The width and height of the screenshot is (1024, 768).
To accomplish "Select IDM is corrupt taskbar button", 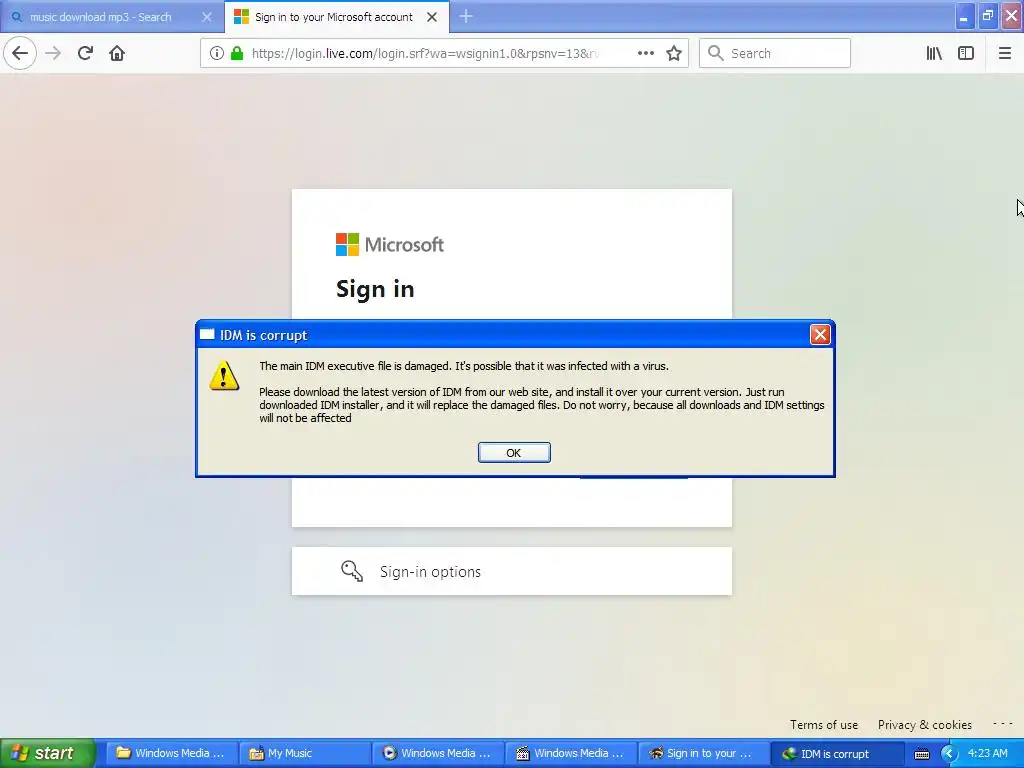I will (x=837, y=753).
